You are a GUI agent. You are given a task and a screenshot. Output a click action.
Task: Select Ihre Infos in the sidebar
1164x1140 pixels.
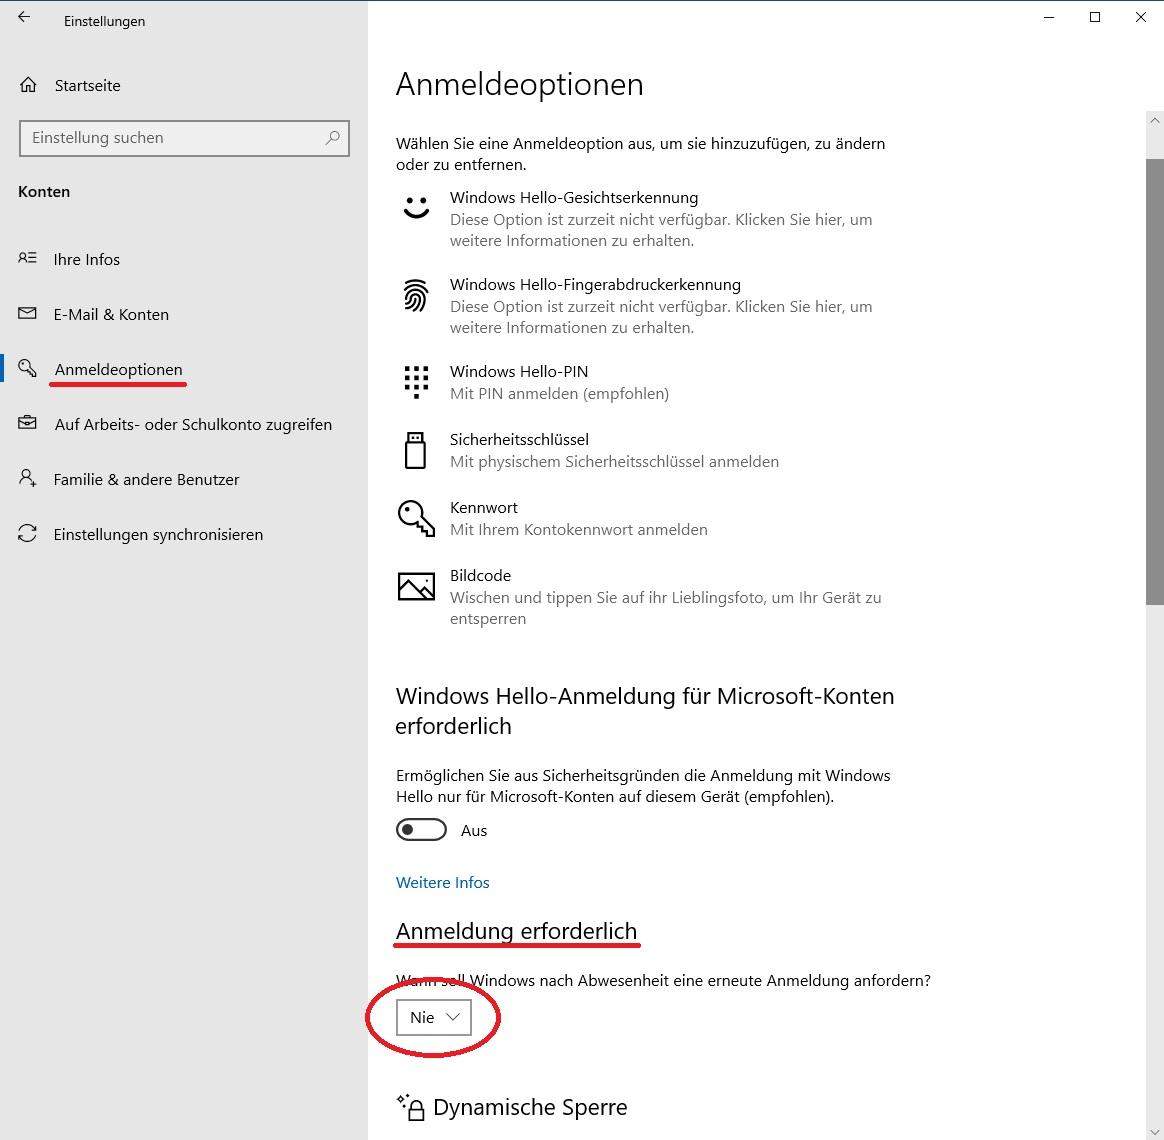click(87, 259)
